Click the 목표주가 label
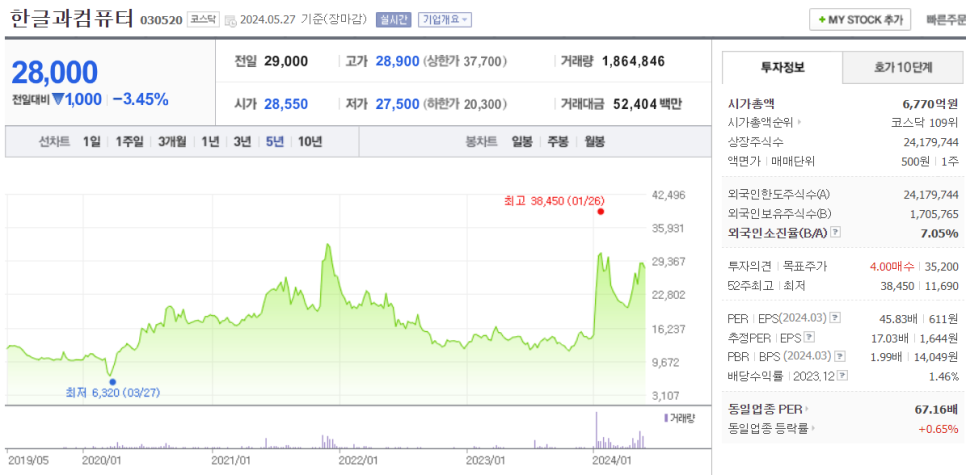This screenshot has width=966, height=475. (805, 266)
